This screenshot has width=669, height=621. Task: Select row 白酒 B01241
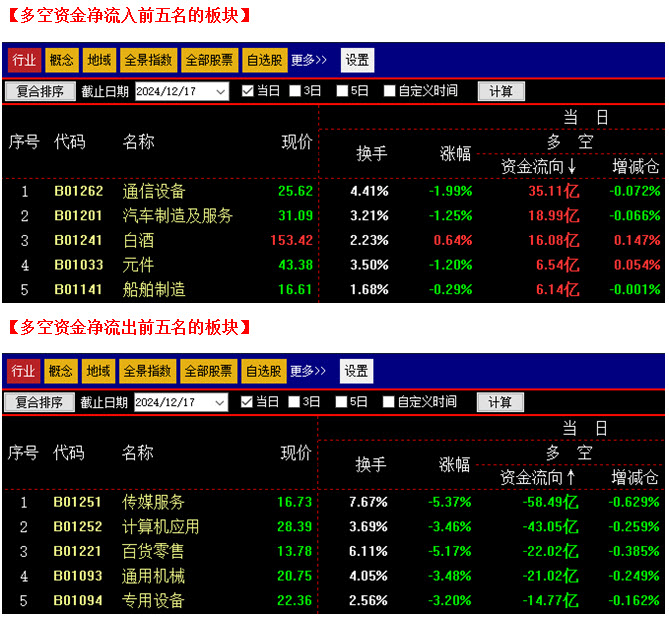click(x=334, y=240)
